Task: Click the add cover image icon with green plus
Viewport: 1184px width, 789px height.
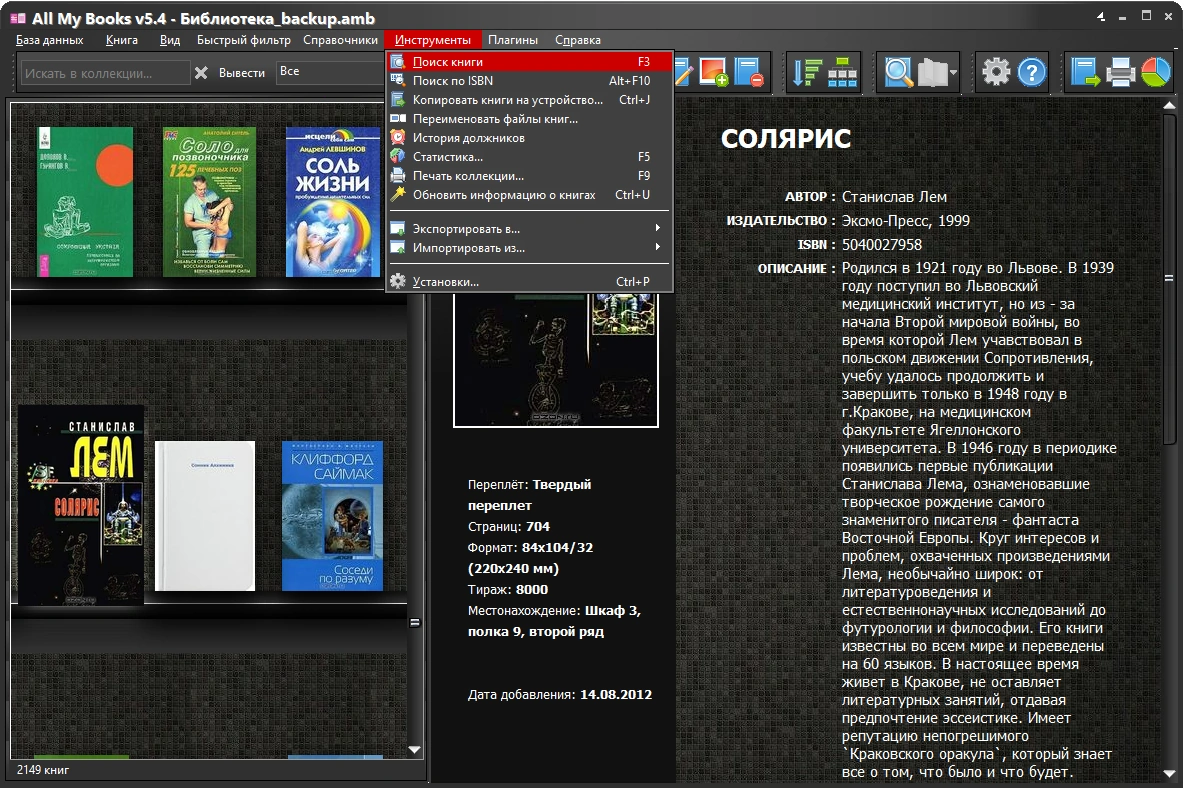Action: point(714,72)
